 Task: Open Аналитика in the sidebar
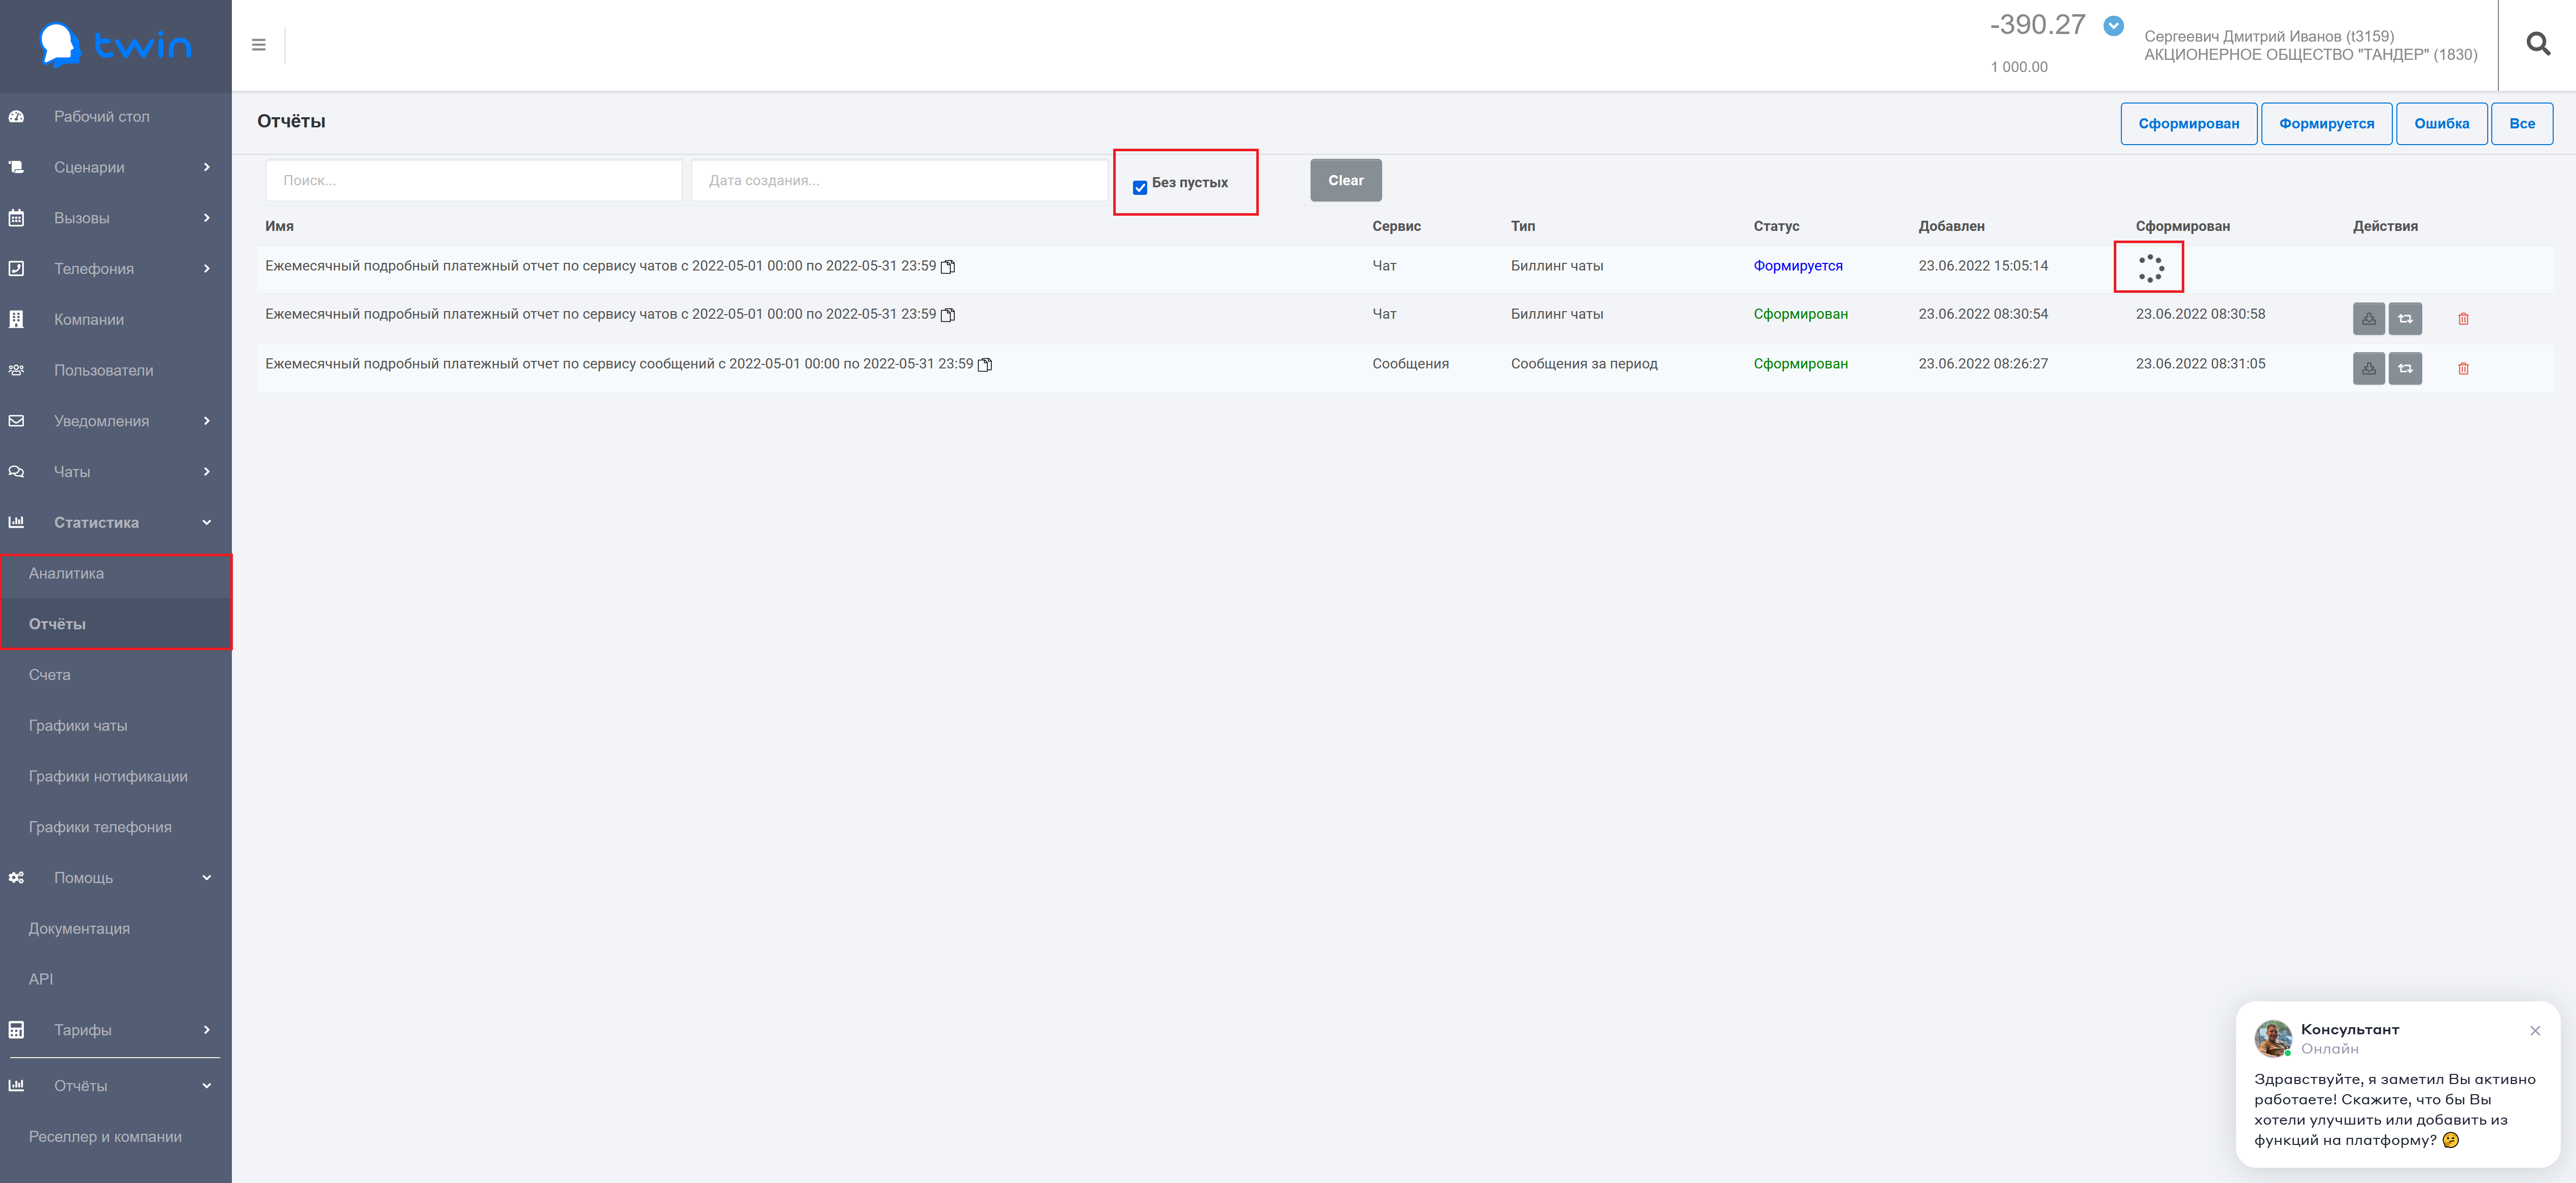66,573
